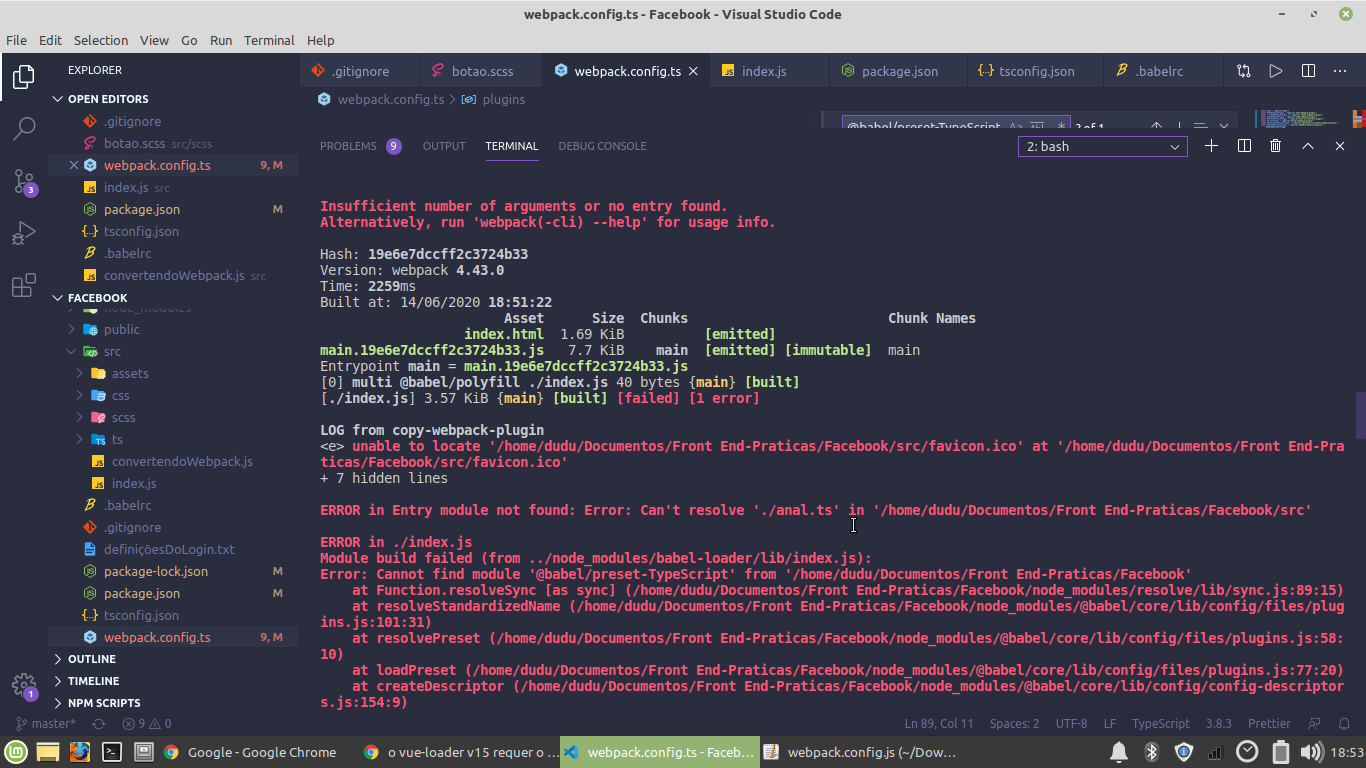Click Ln 89, Col 11 in status bar
The image size is (1366, 768).
[939, 723]
